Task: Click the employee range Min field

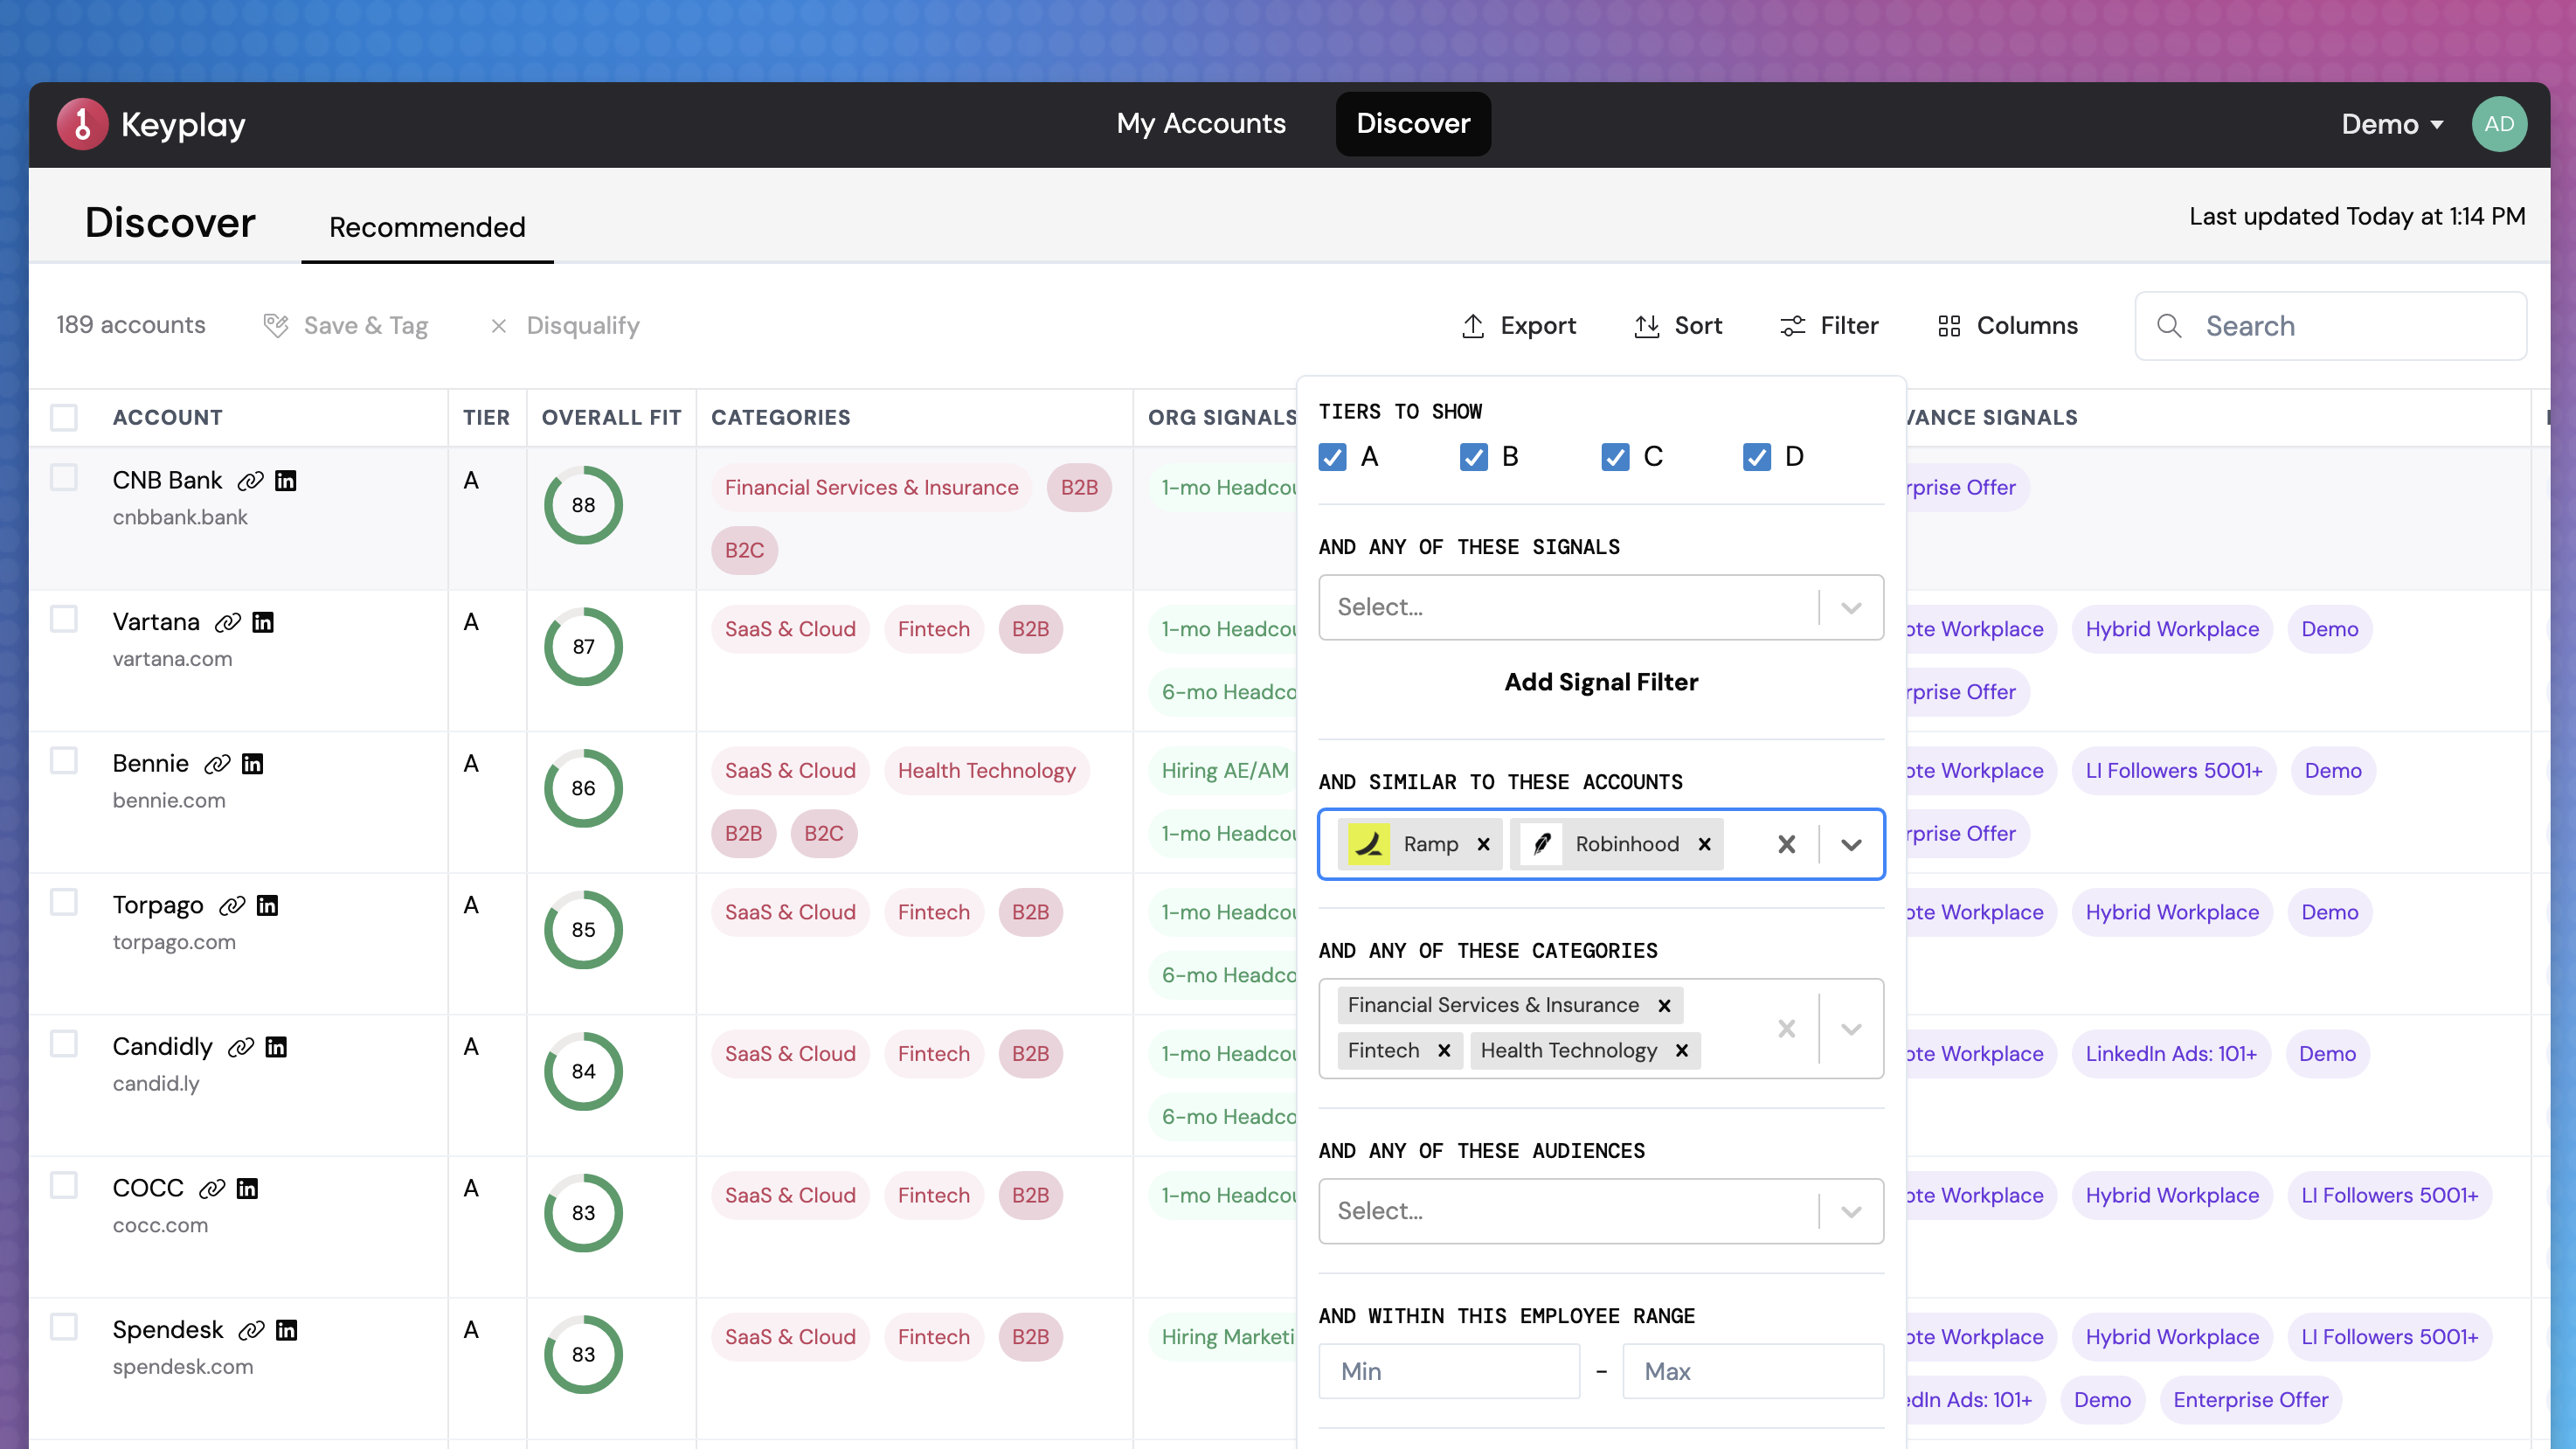Action: pyautogui.click(x=1449, y=1371)
